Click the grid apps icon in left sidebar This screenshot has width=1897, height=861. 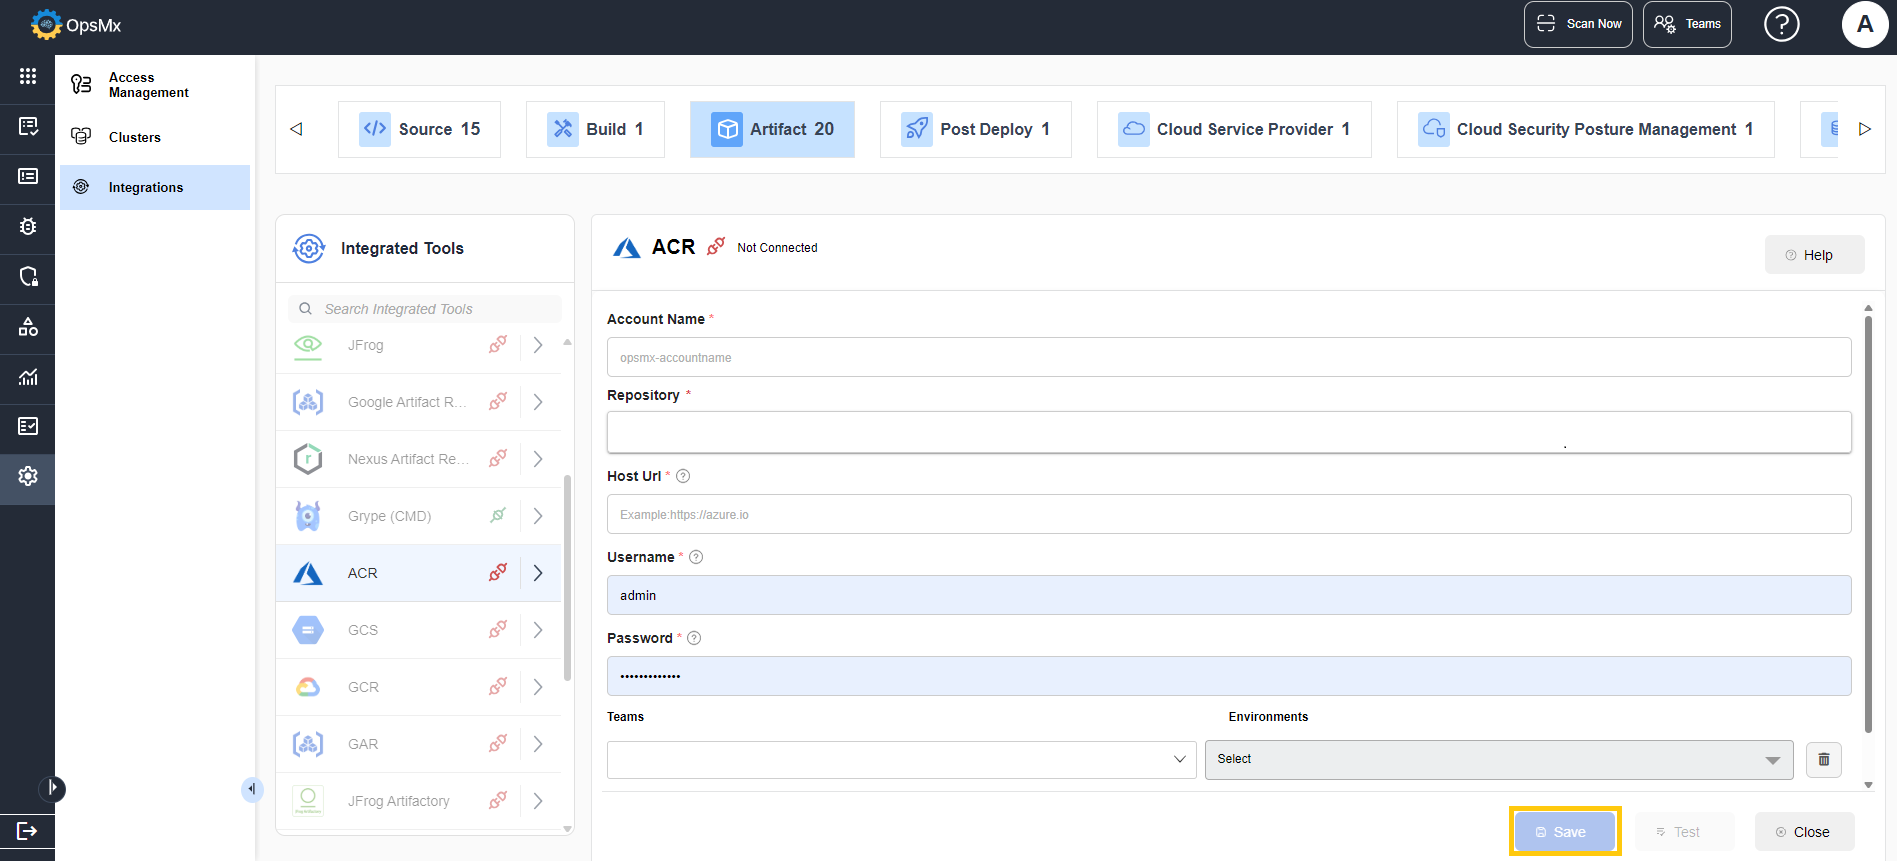click(28, 76)
